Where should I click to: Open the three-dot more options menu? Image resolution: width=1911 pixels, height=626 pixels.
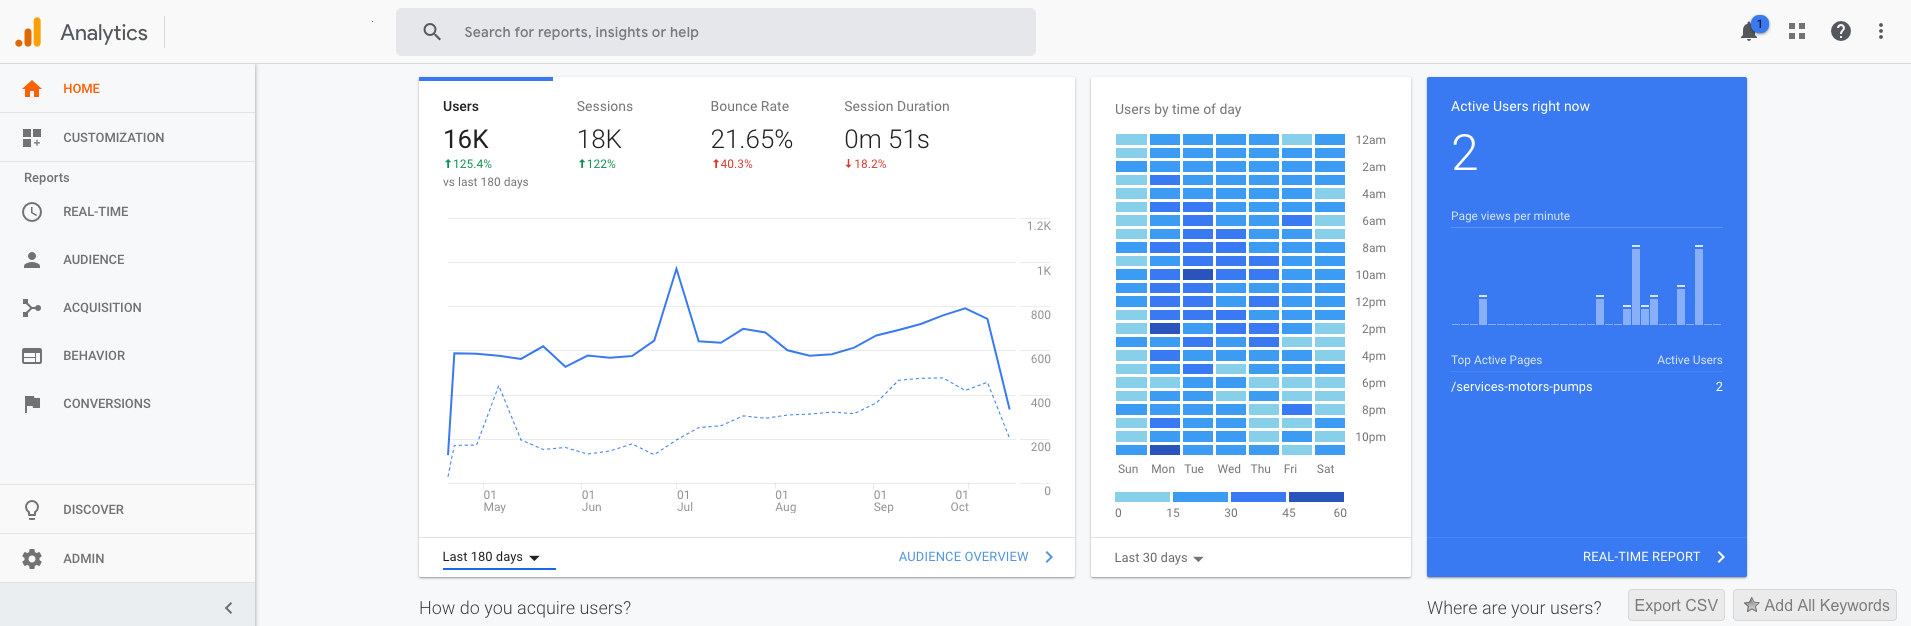click(1881, 32)
